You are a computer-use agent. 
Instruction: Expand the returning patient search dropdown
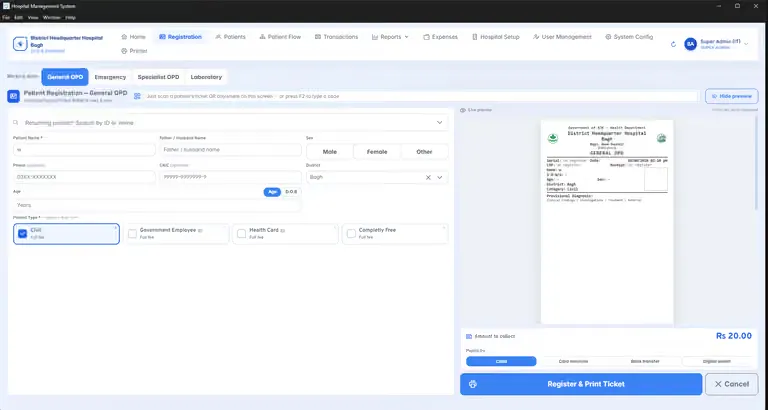[x=439, y=122]
